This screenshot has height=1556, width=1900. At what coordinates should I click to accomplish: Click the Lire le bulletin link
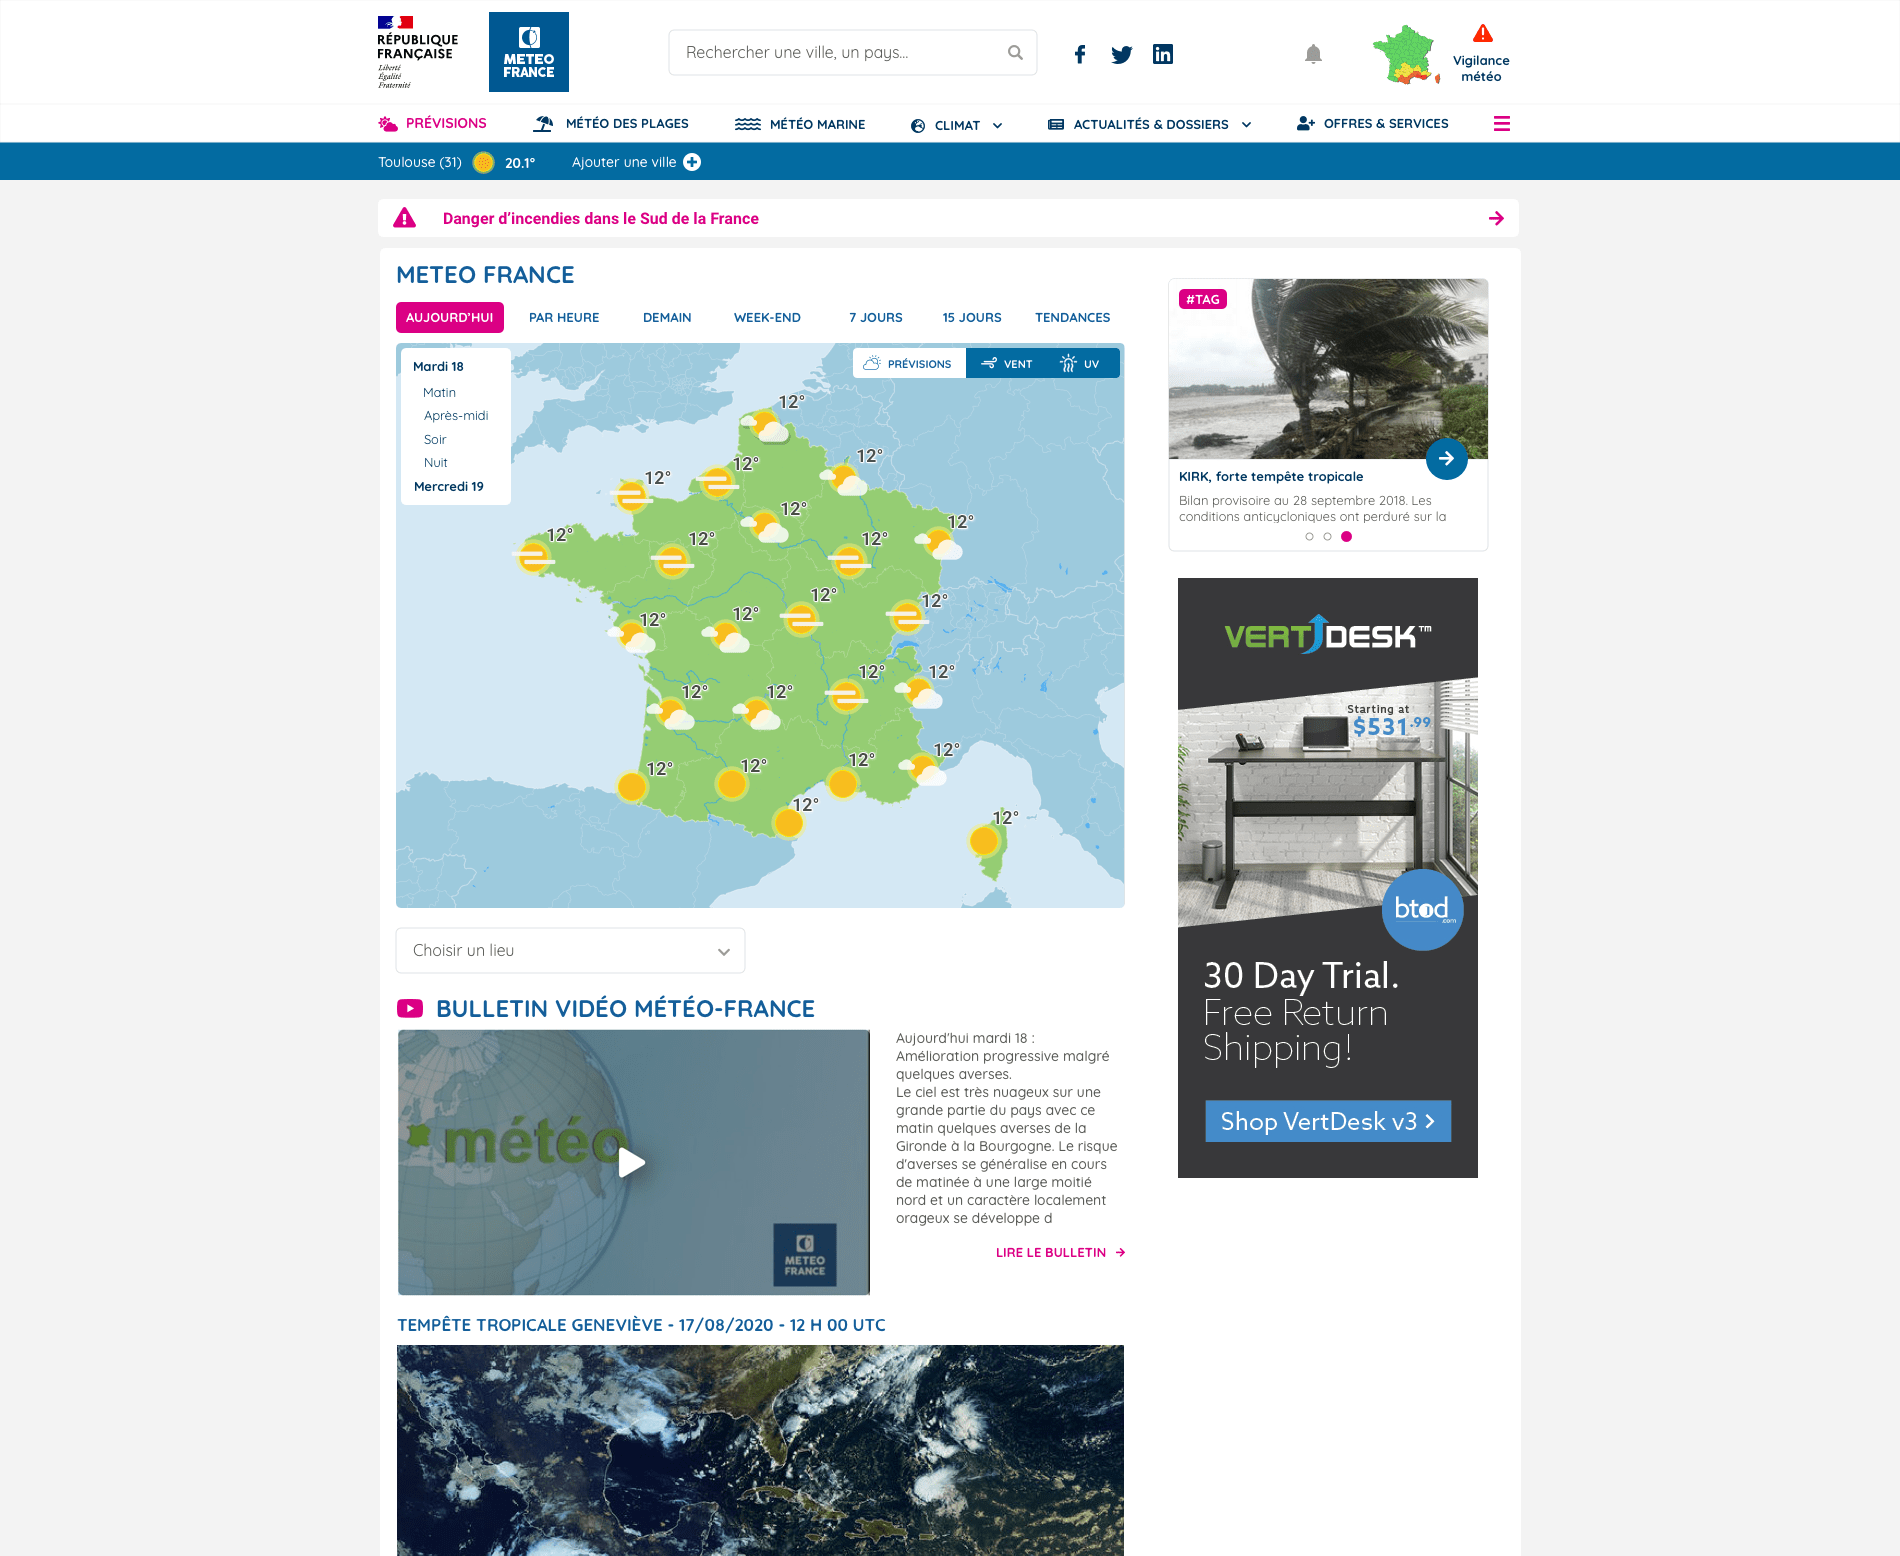point(1060,1252)
